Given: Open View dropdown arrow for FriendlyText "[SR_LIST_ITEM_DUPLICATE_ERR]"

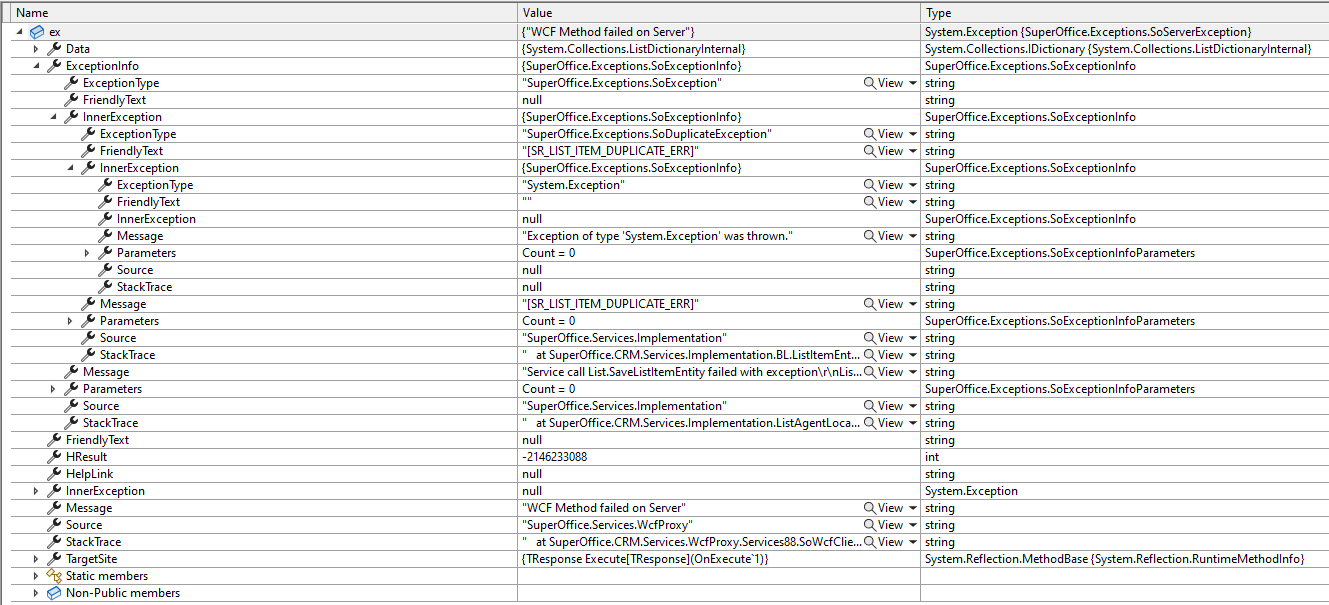Looking at the screenshot, I should click(x=913, y=151).
